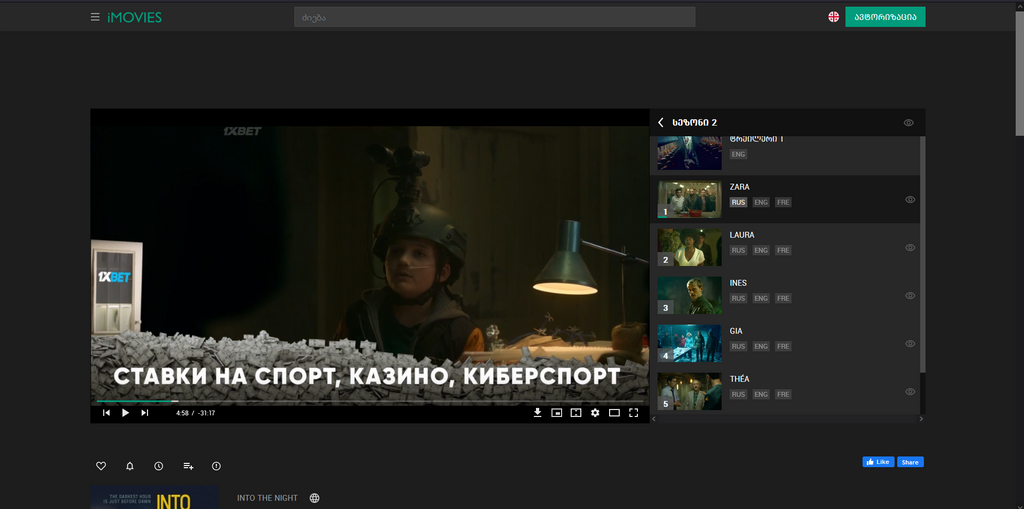The image size is (1024, 509).
Task: Mark episode THÉA as watched
Action: click(910, 391)
